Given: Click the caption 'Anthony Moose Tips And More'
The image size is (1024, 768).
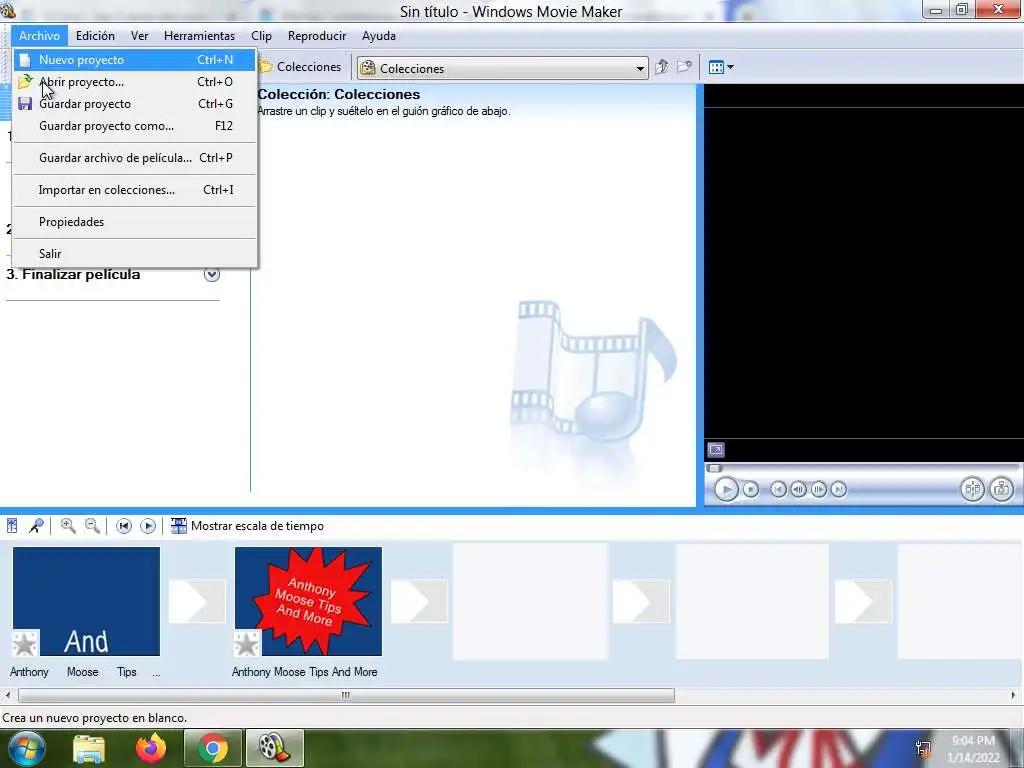Looking at the screenshot, I should coord(304,672).
